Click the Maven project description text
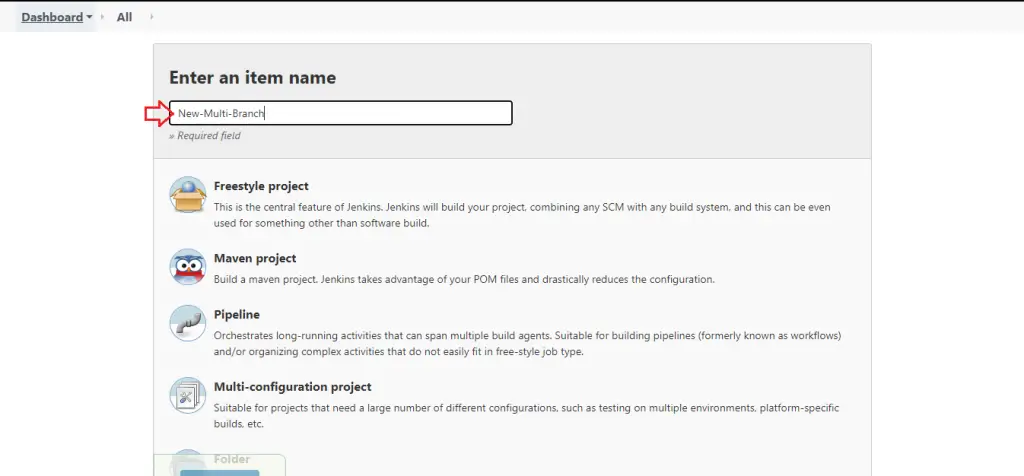Image resolution: width=1024 pixels, height=476 pixels. (464, 279)
